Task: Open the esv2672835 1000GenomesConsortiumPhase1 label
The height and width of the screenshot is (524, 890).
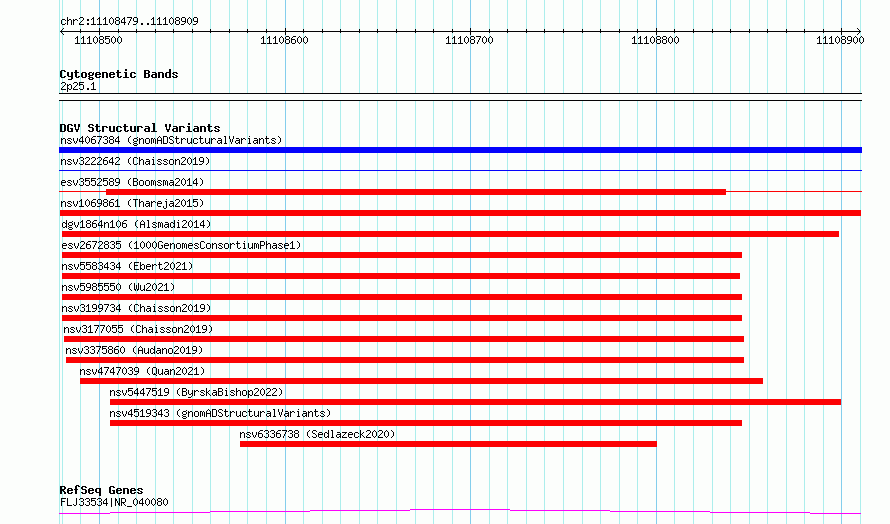Action: [x=181, y=245]
